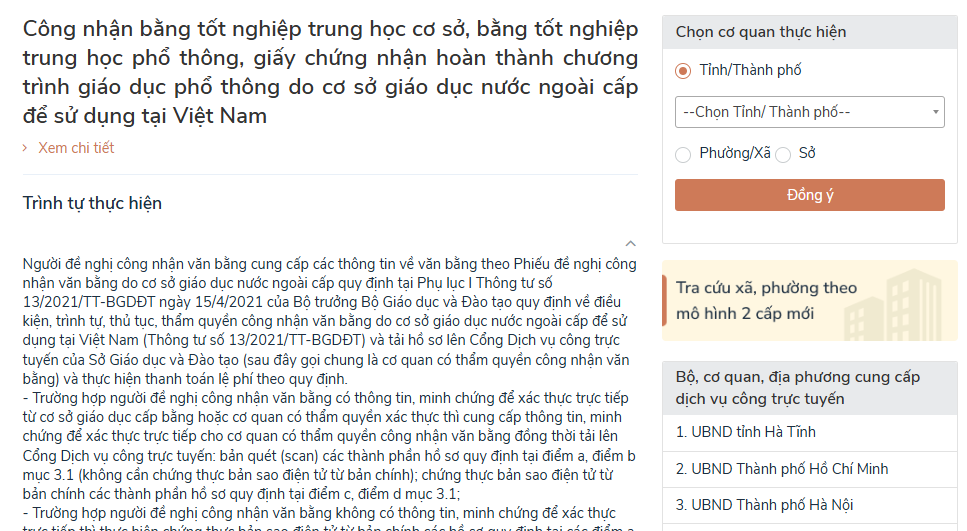Screen dimensions: 967x531
Task: Click the building icon in the lookup banner
Action: coord(894,305)
